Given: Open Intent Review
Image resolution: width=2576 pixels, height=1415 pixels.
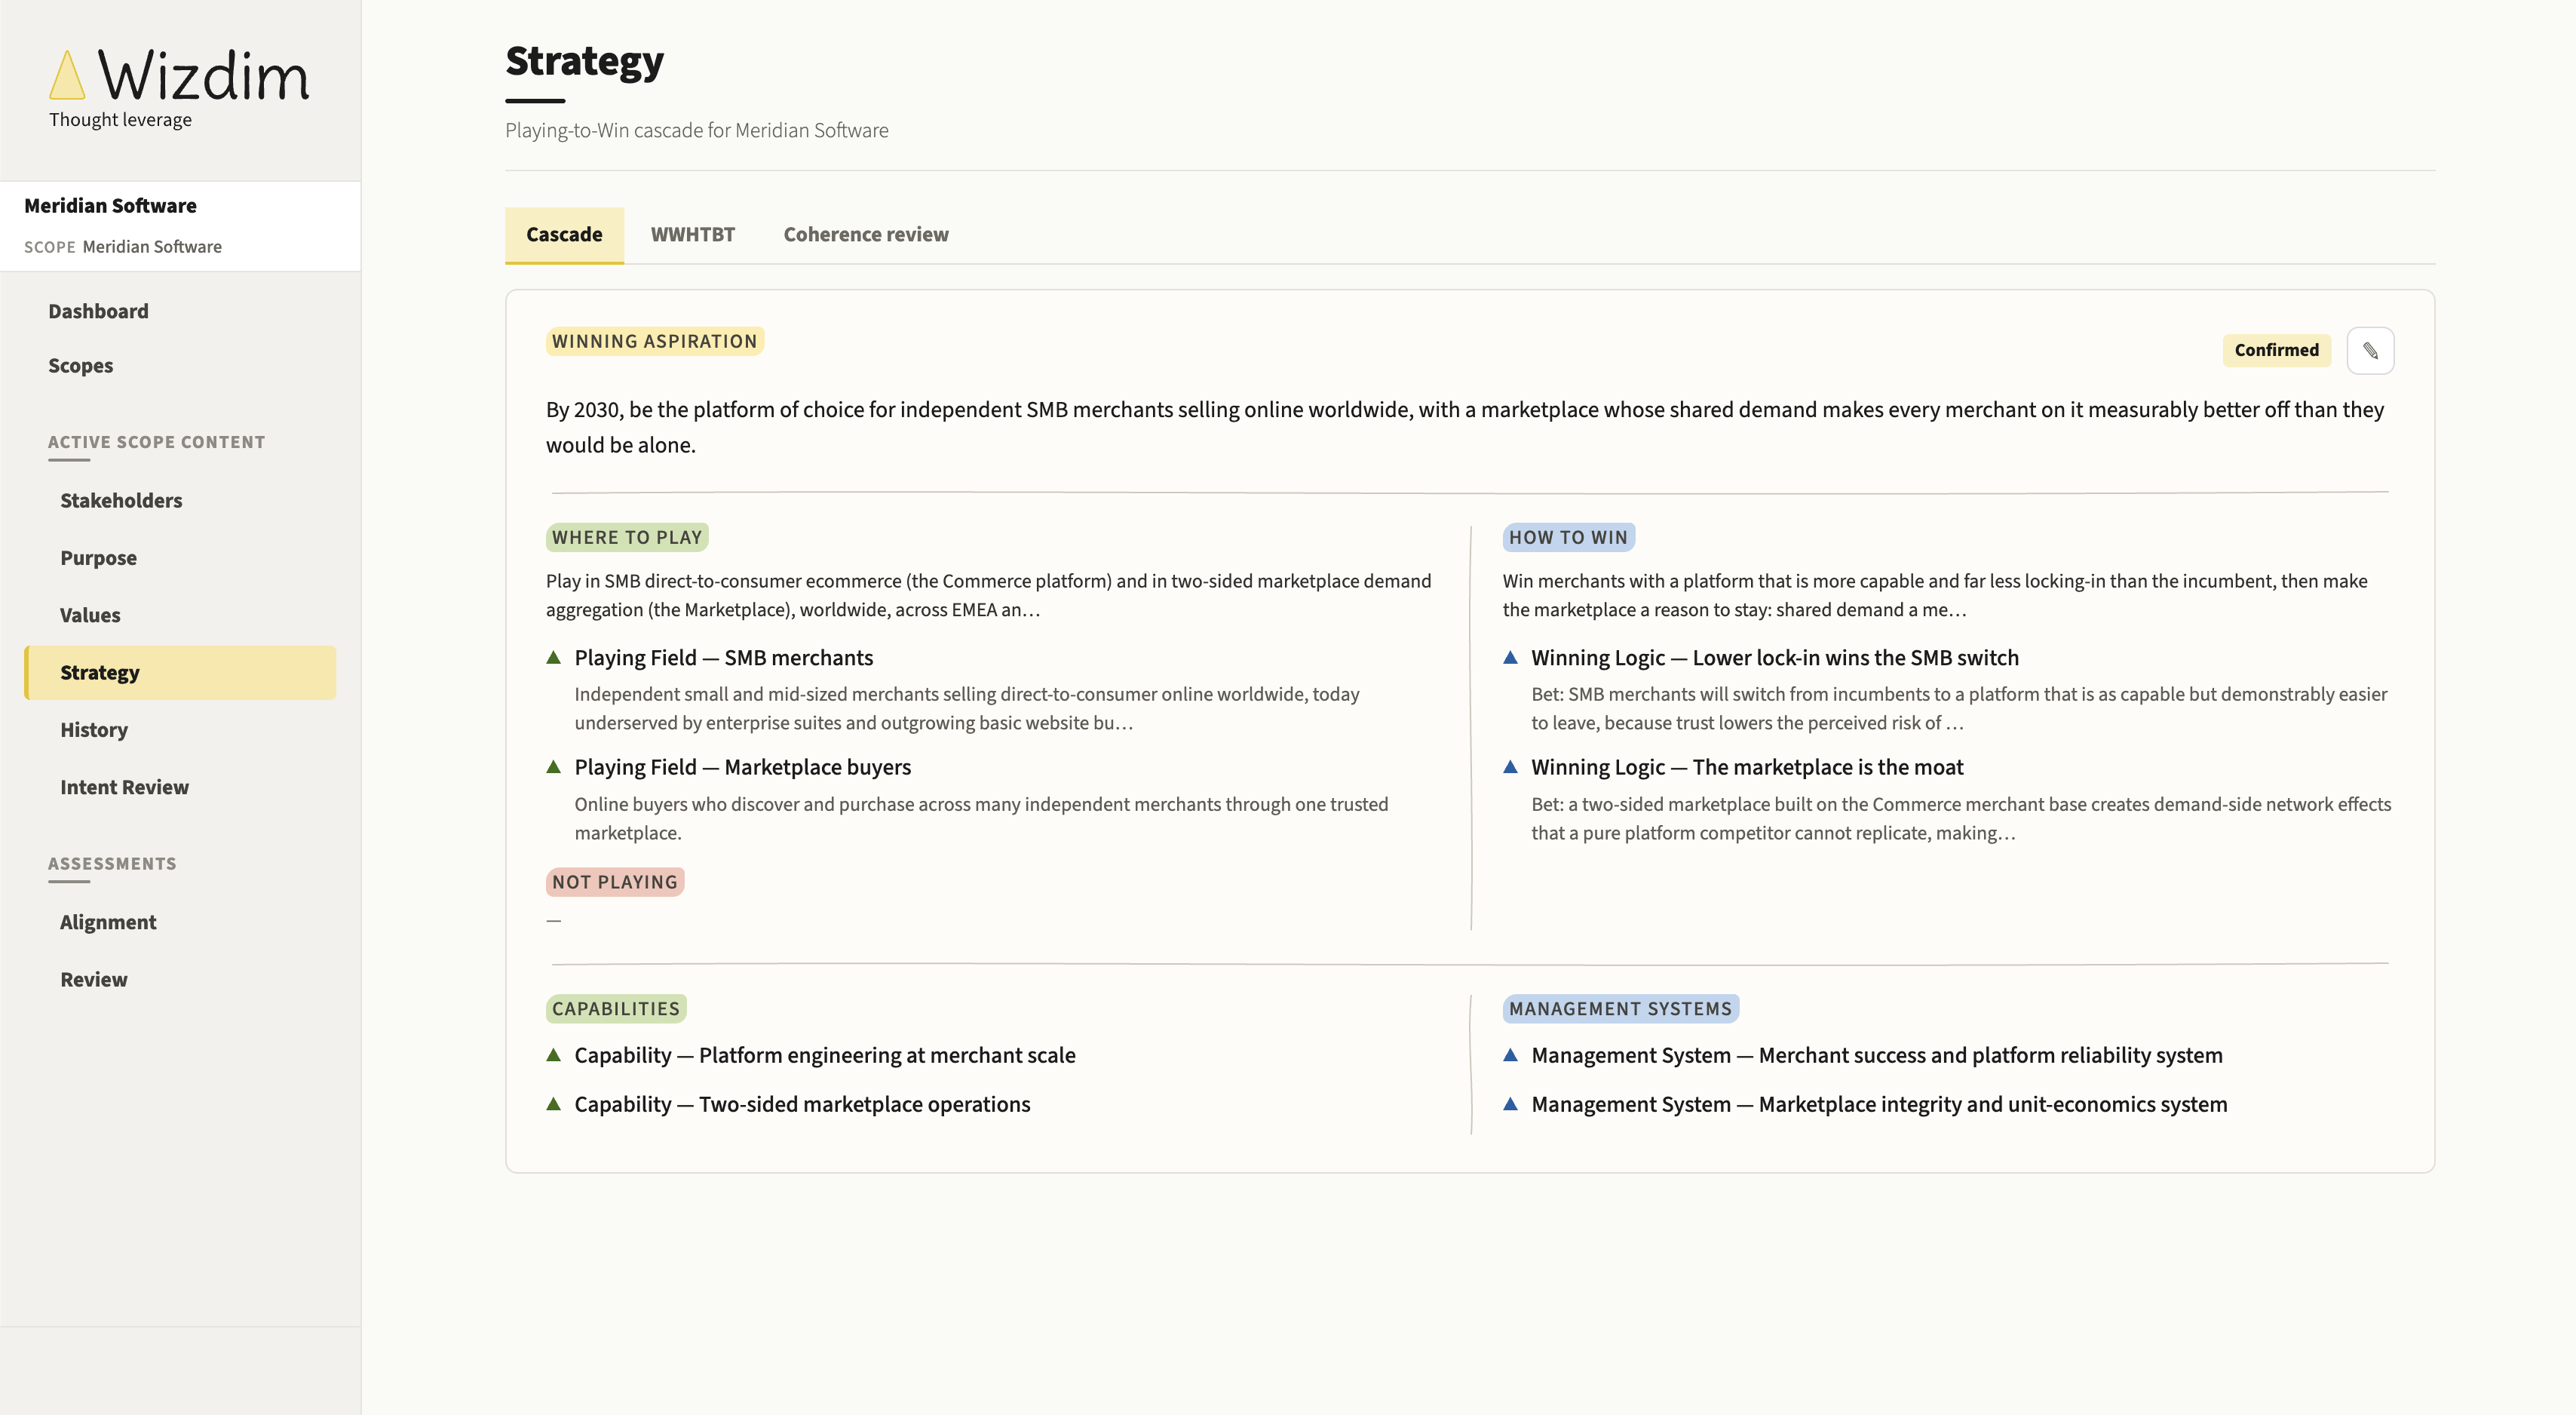Looking at the screenshot, I should (x=124, y=787).
